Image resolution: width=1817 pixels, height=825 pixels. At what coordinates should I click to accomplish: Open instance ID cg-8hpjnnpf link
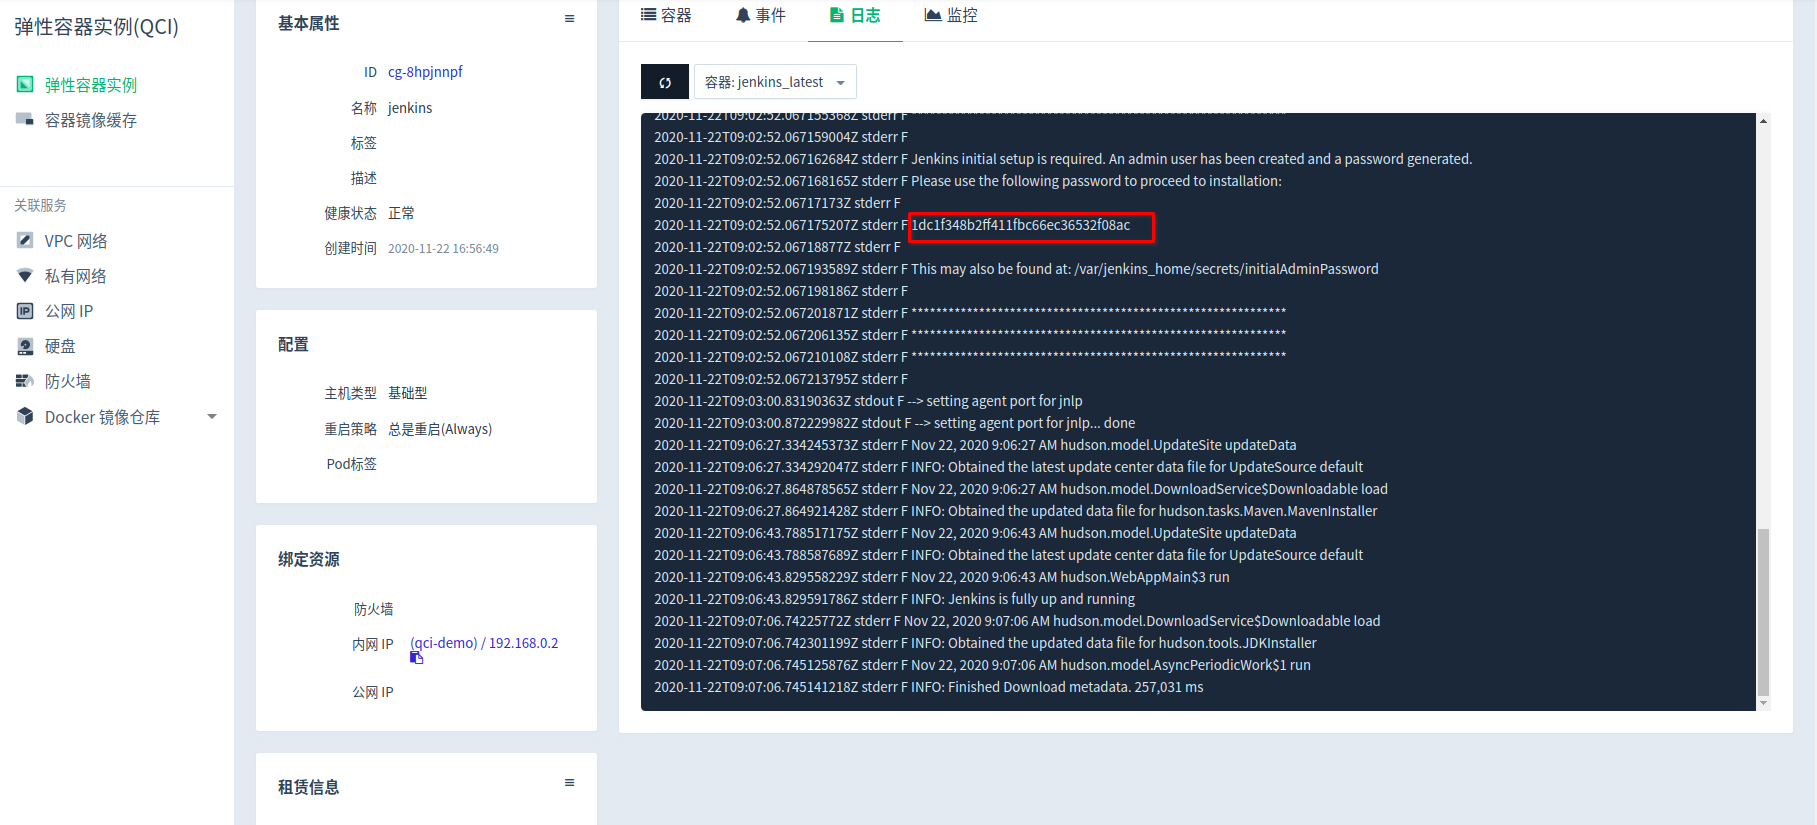pyautogui.click(x=425, y=72)
